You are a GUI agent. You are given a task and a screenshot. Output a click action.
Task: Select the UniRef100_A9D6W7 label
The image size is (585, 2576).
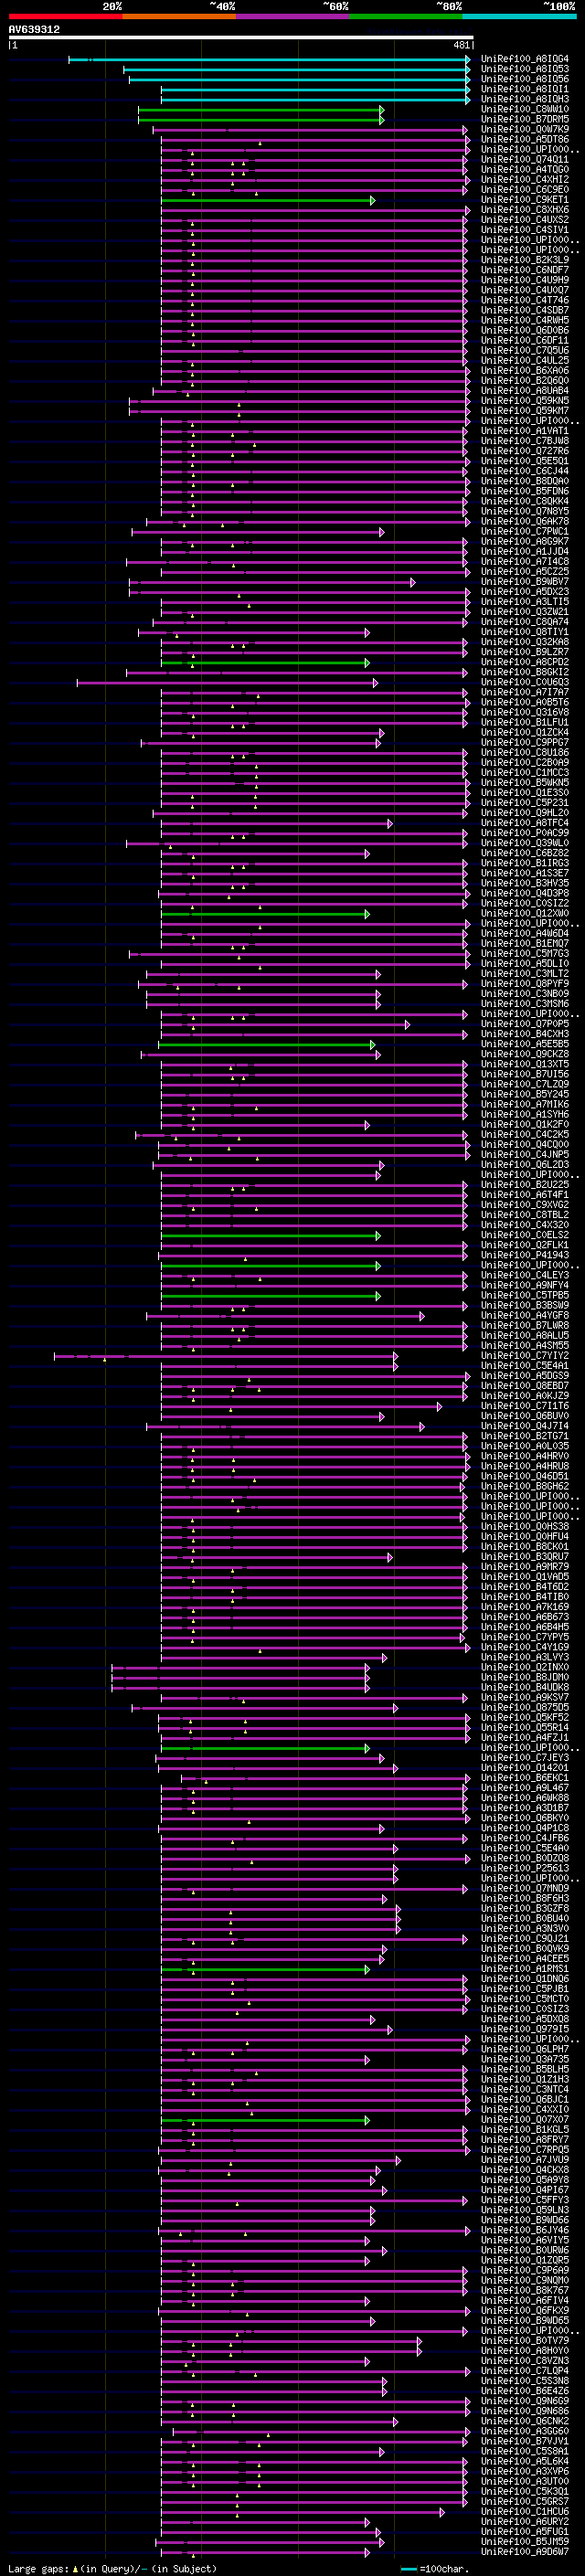[524, 2551]
